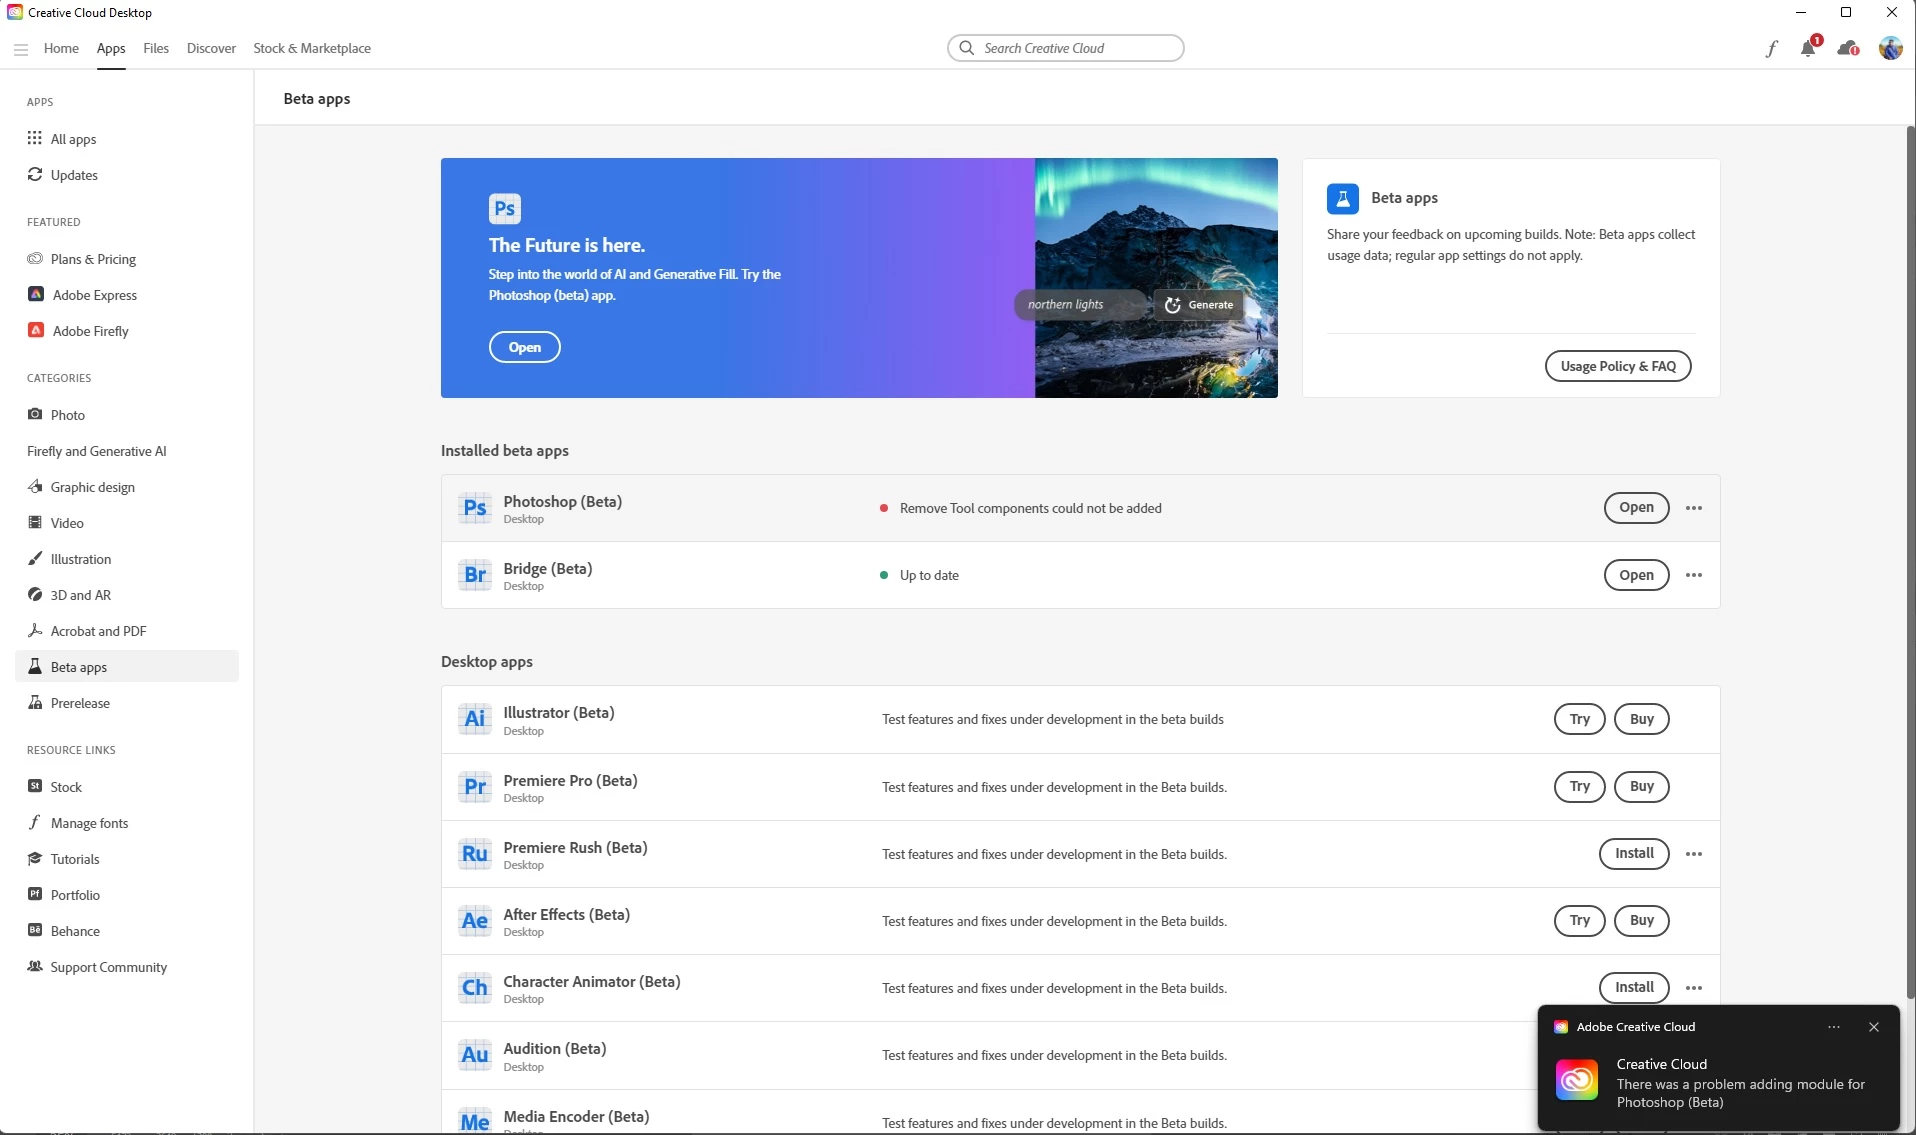Buy After Effects (Beta)
The image size is (1916, 1135).
click(x=1642, y=921)
